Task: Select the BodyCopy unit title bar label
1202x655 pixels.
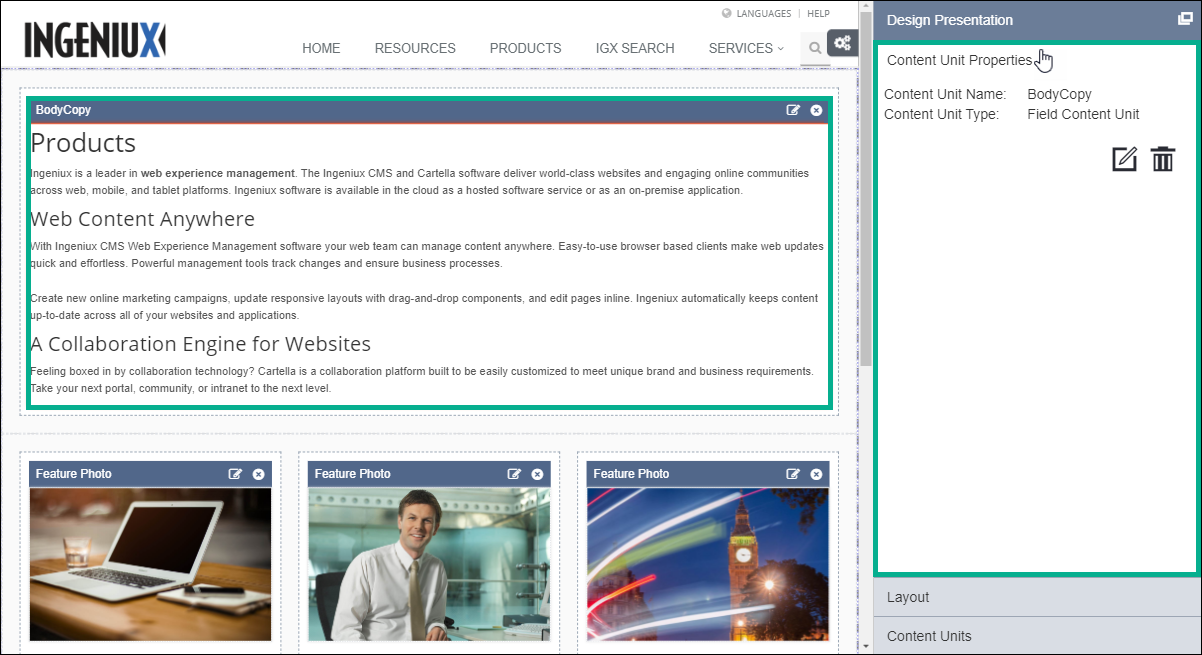Action: 63,110
